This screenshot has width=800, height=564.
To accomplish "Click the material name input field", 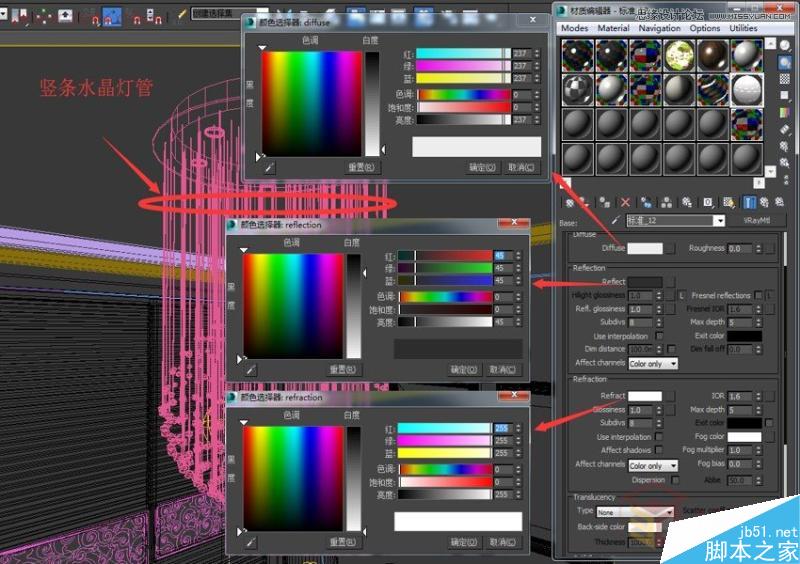I will [669, 220].
